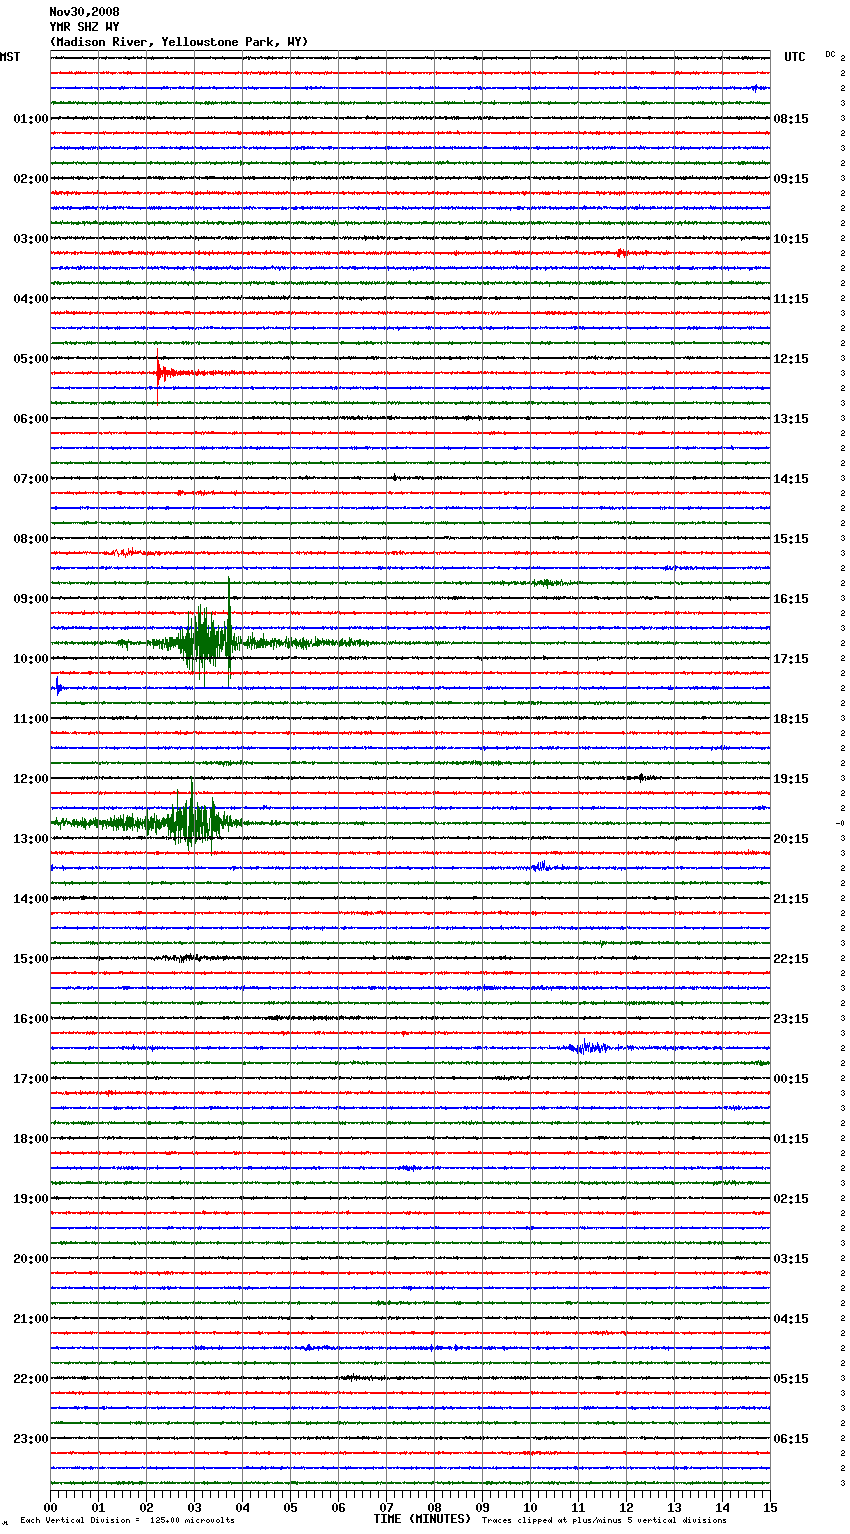Click the "20:00" MST hour label
This screenshot has height=1534, width=850.
pos(31,1259)
